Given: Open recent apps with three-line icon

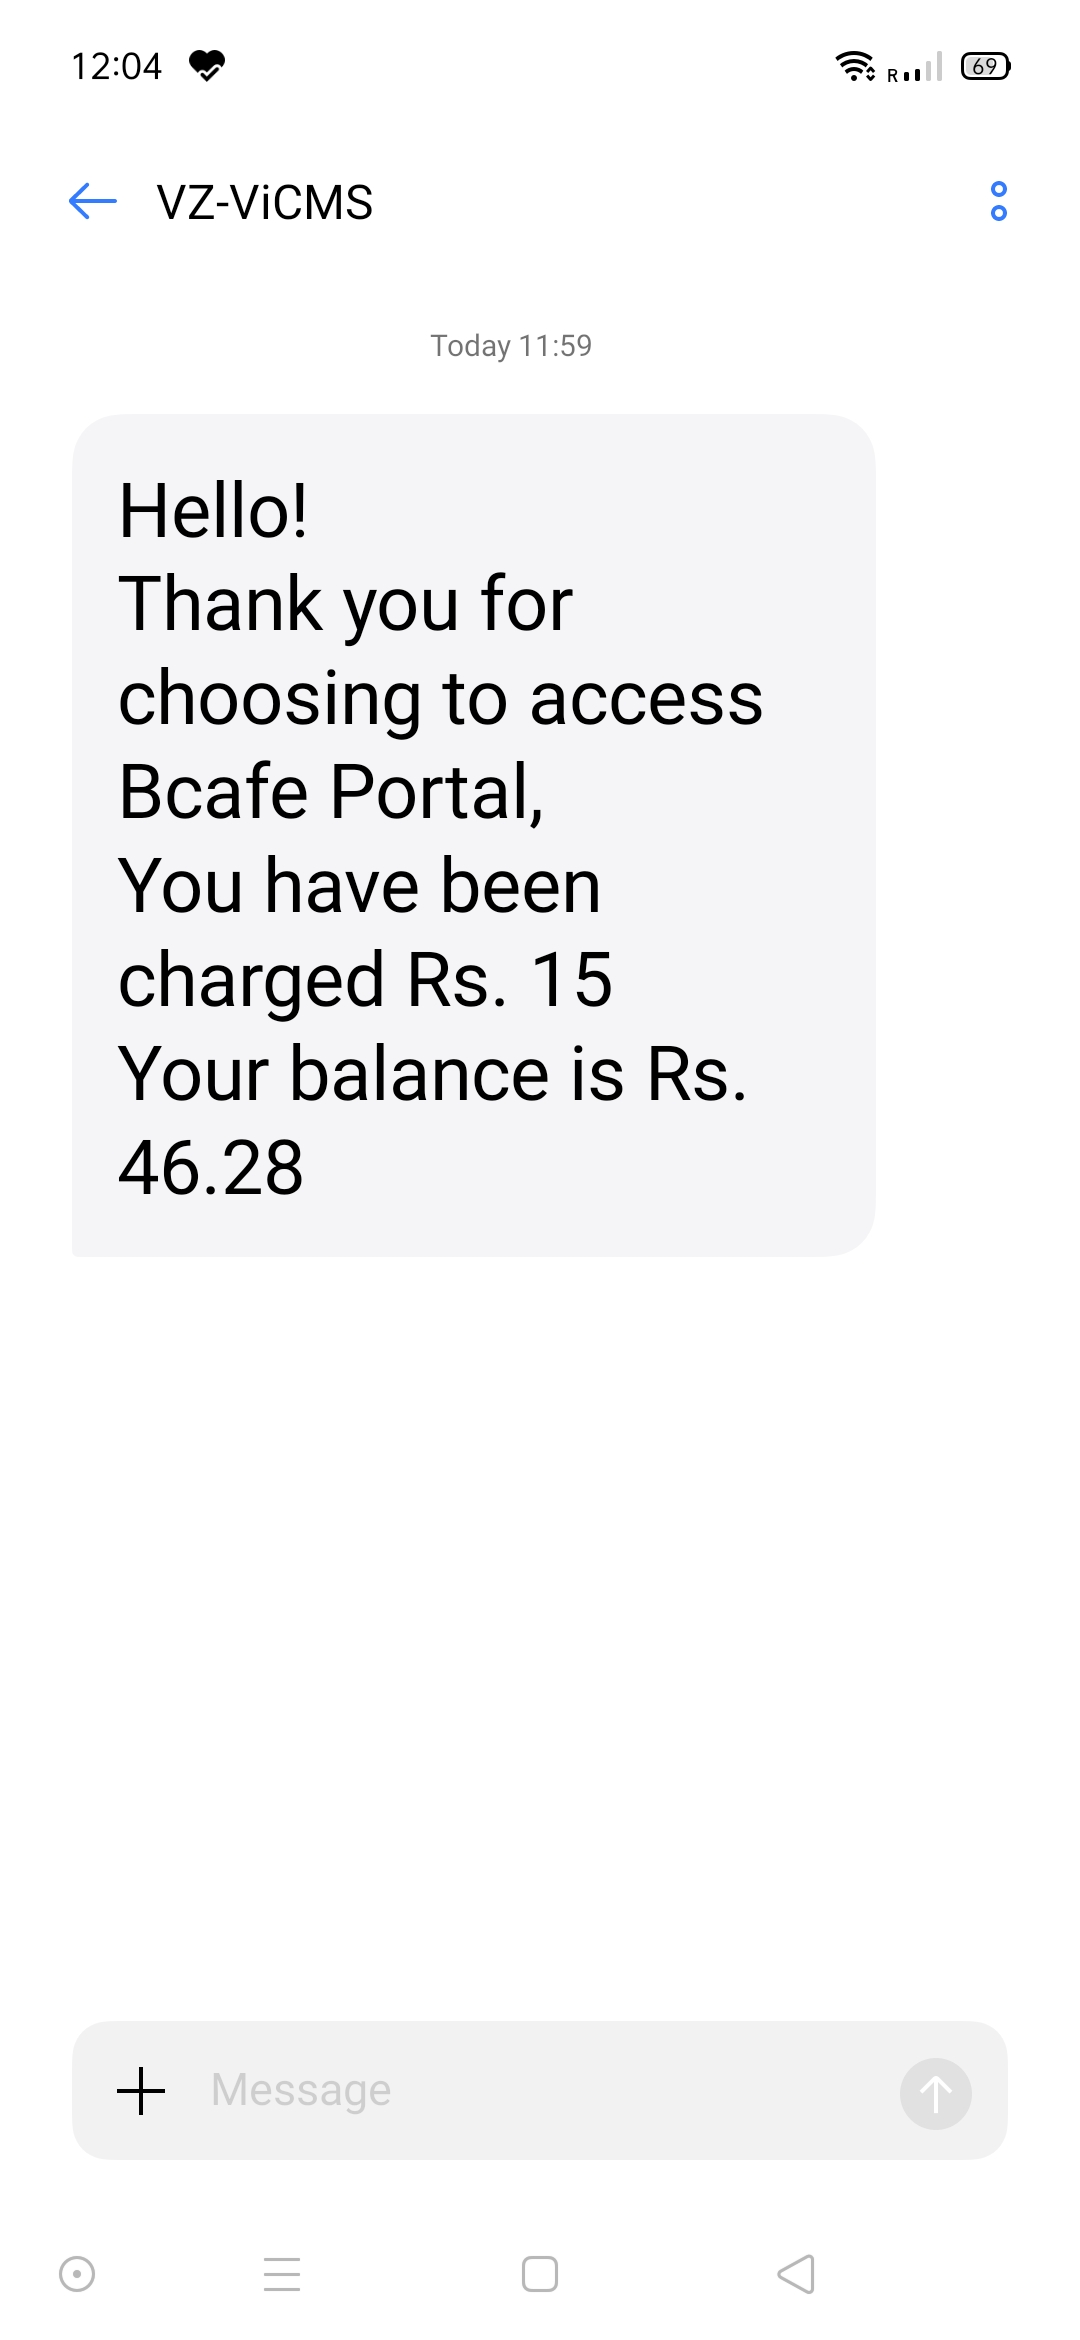Looking at the screenshot, I should point(282,2274).
